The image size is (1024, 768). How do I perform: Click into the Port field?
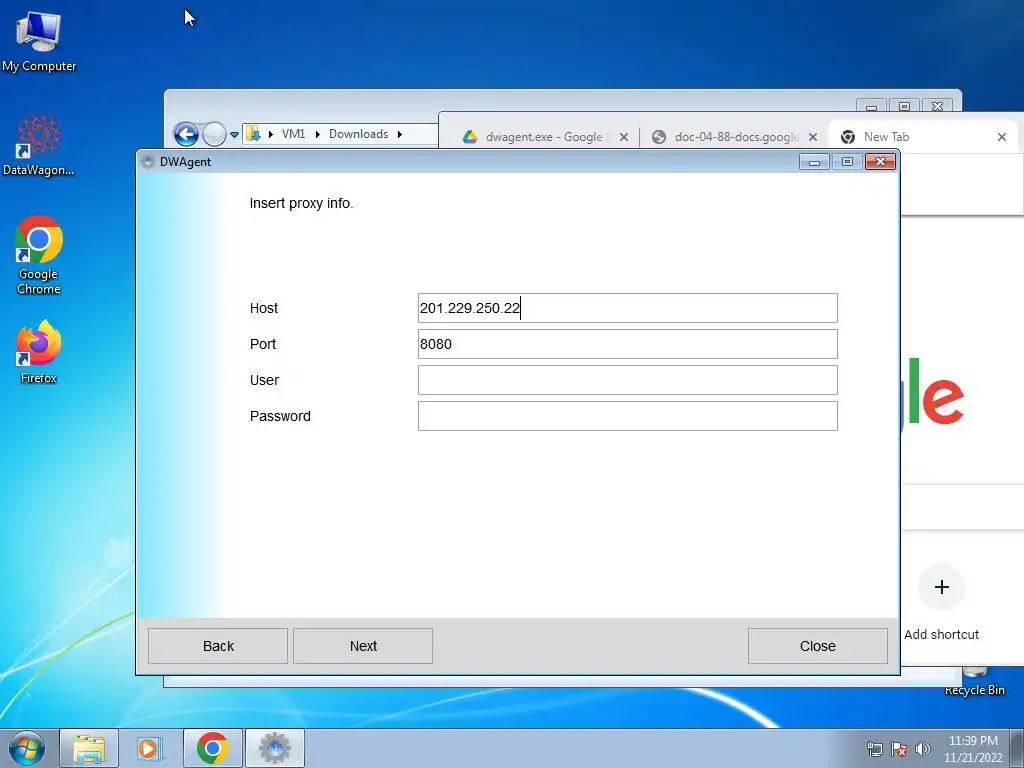point(628,344)
